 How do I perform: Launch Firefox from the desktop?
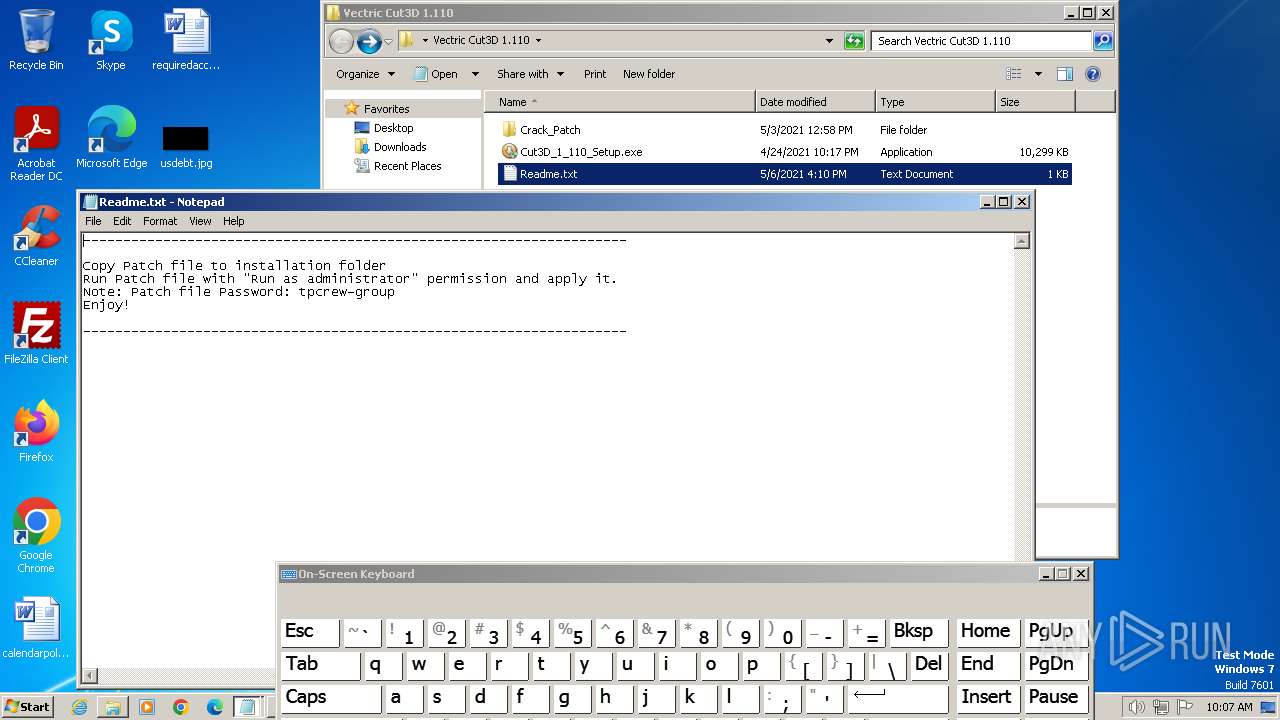click(36, 432)
